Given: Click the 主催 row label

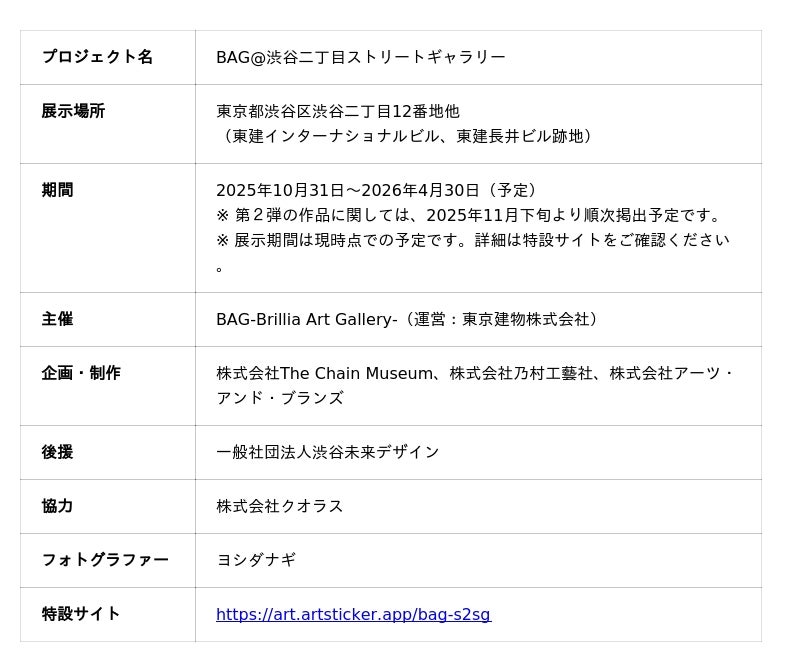Looking at the screenshot, I should click(x=57, y=319).
